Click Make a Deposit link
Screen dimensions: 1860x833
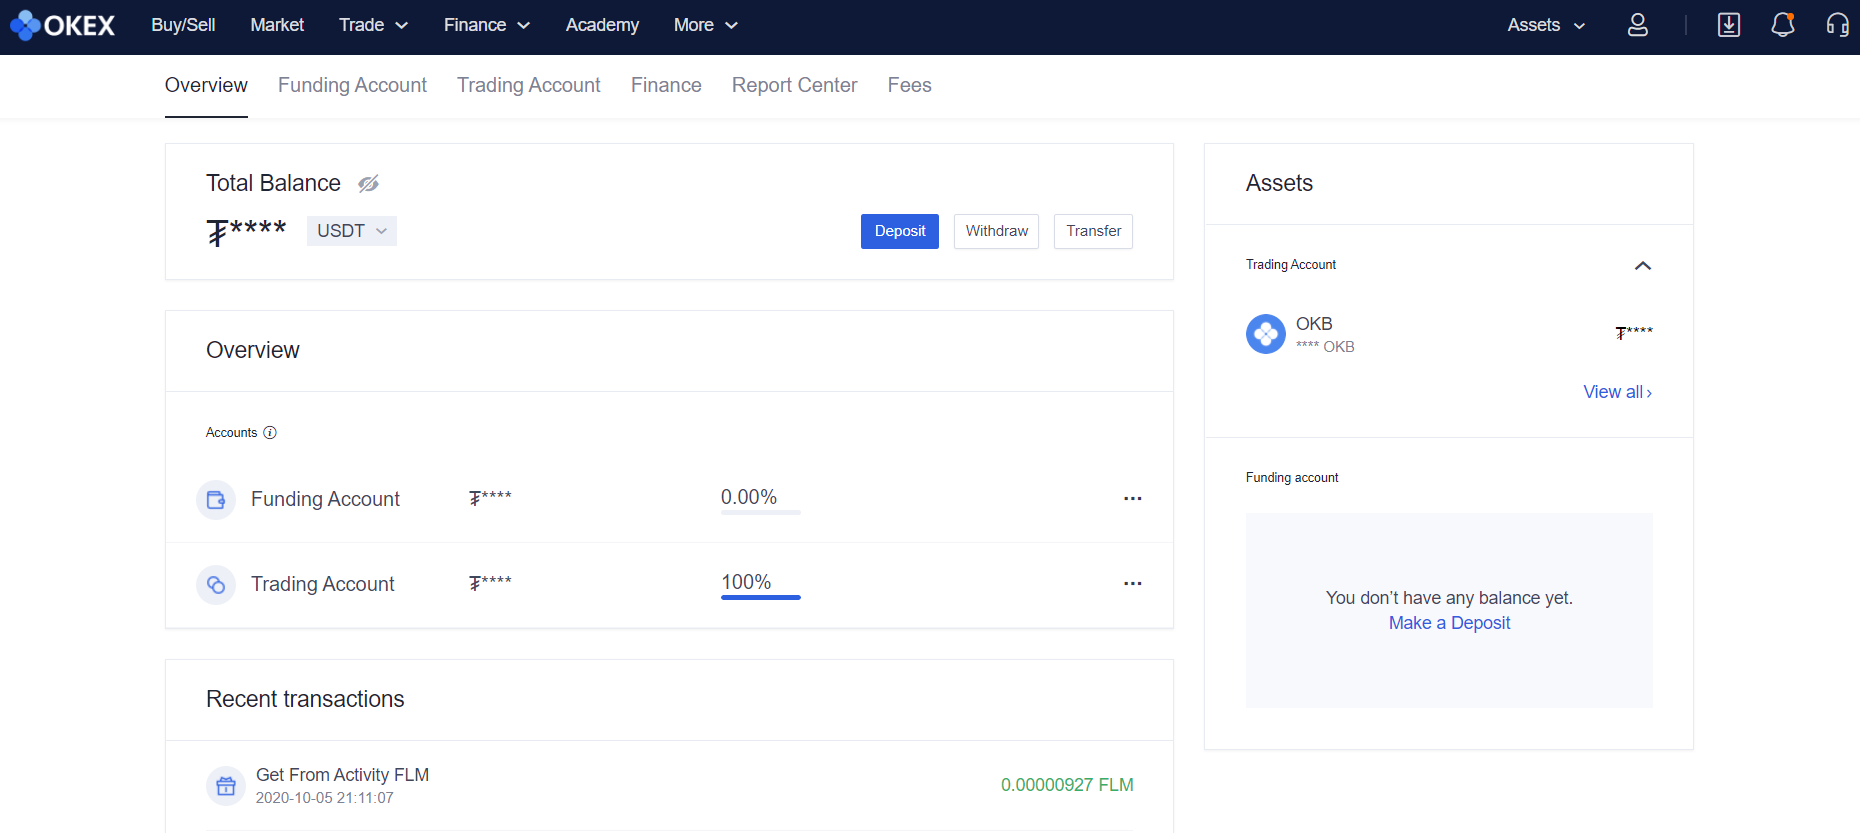(1449, 623)
